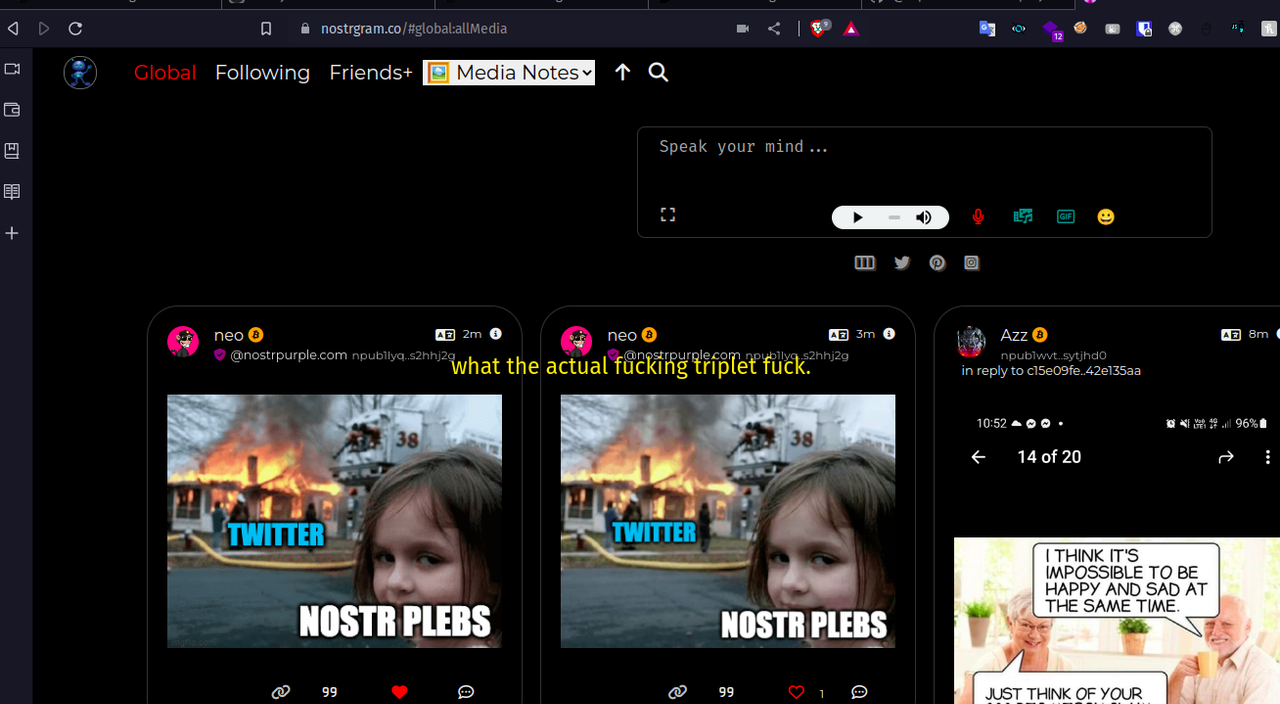Show info for neo's 3m post
This screenshot has width=1280, height=704.
889,334
